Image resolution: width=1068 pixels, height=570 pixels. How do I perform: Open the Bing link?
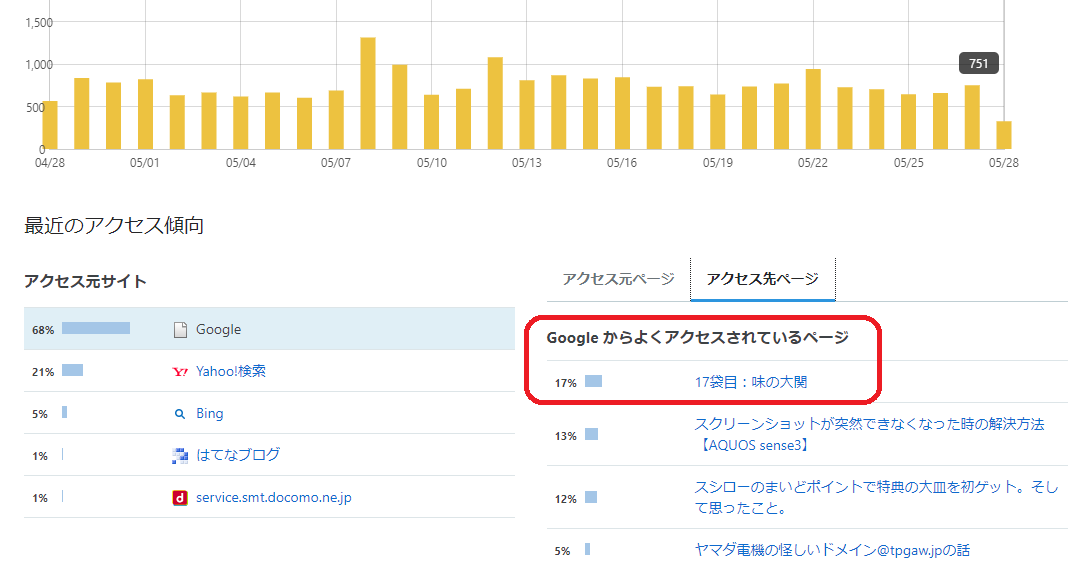210,413
